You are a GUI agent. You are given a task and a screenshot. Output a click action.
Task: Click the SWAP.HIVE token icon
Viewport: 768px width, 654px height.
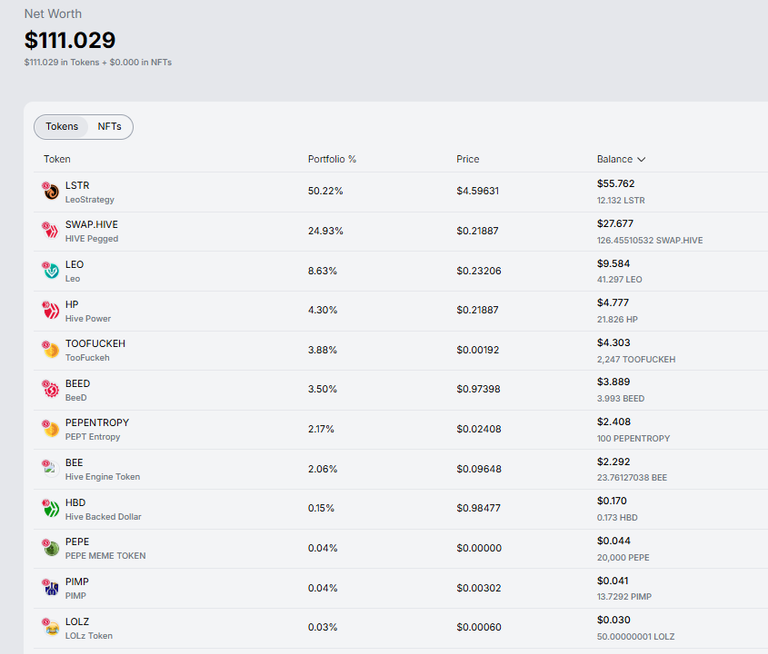[50, 230]
